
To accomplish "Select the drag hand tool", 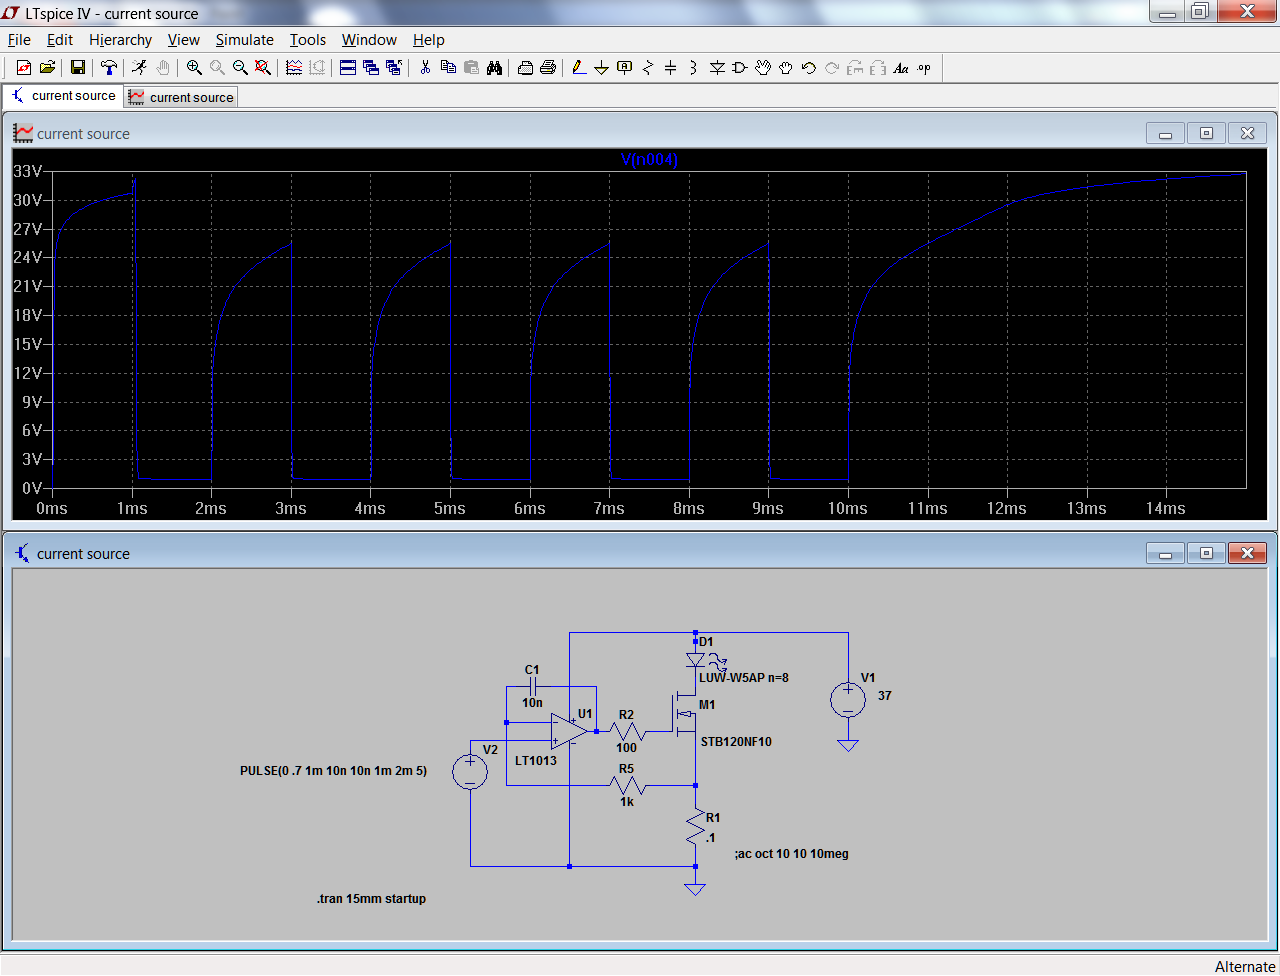I will 786,68.
